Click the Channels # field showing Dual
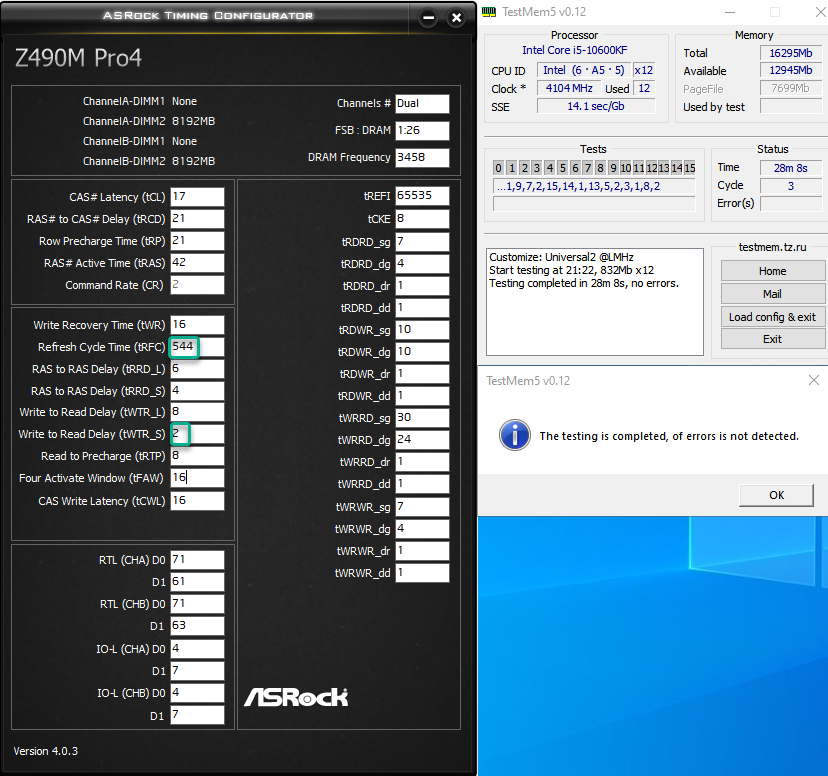Screen dimensions: 828x776 coord(422,103)
